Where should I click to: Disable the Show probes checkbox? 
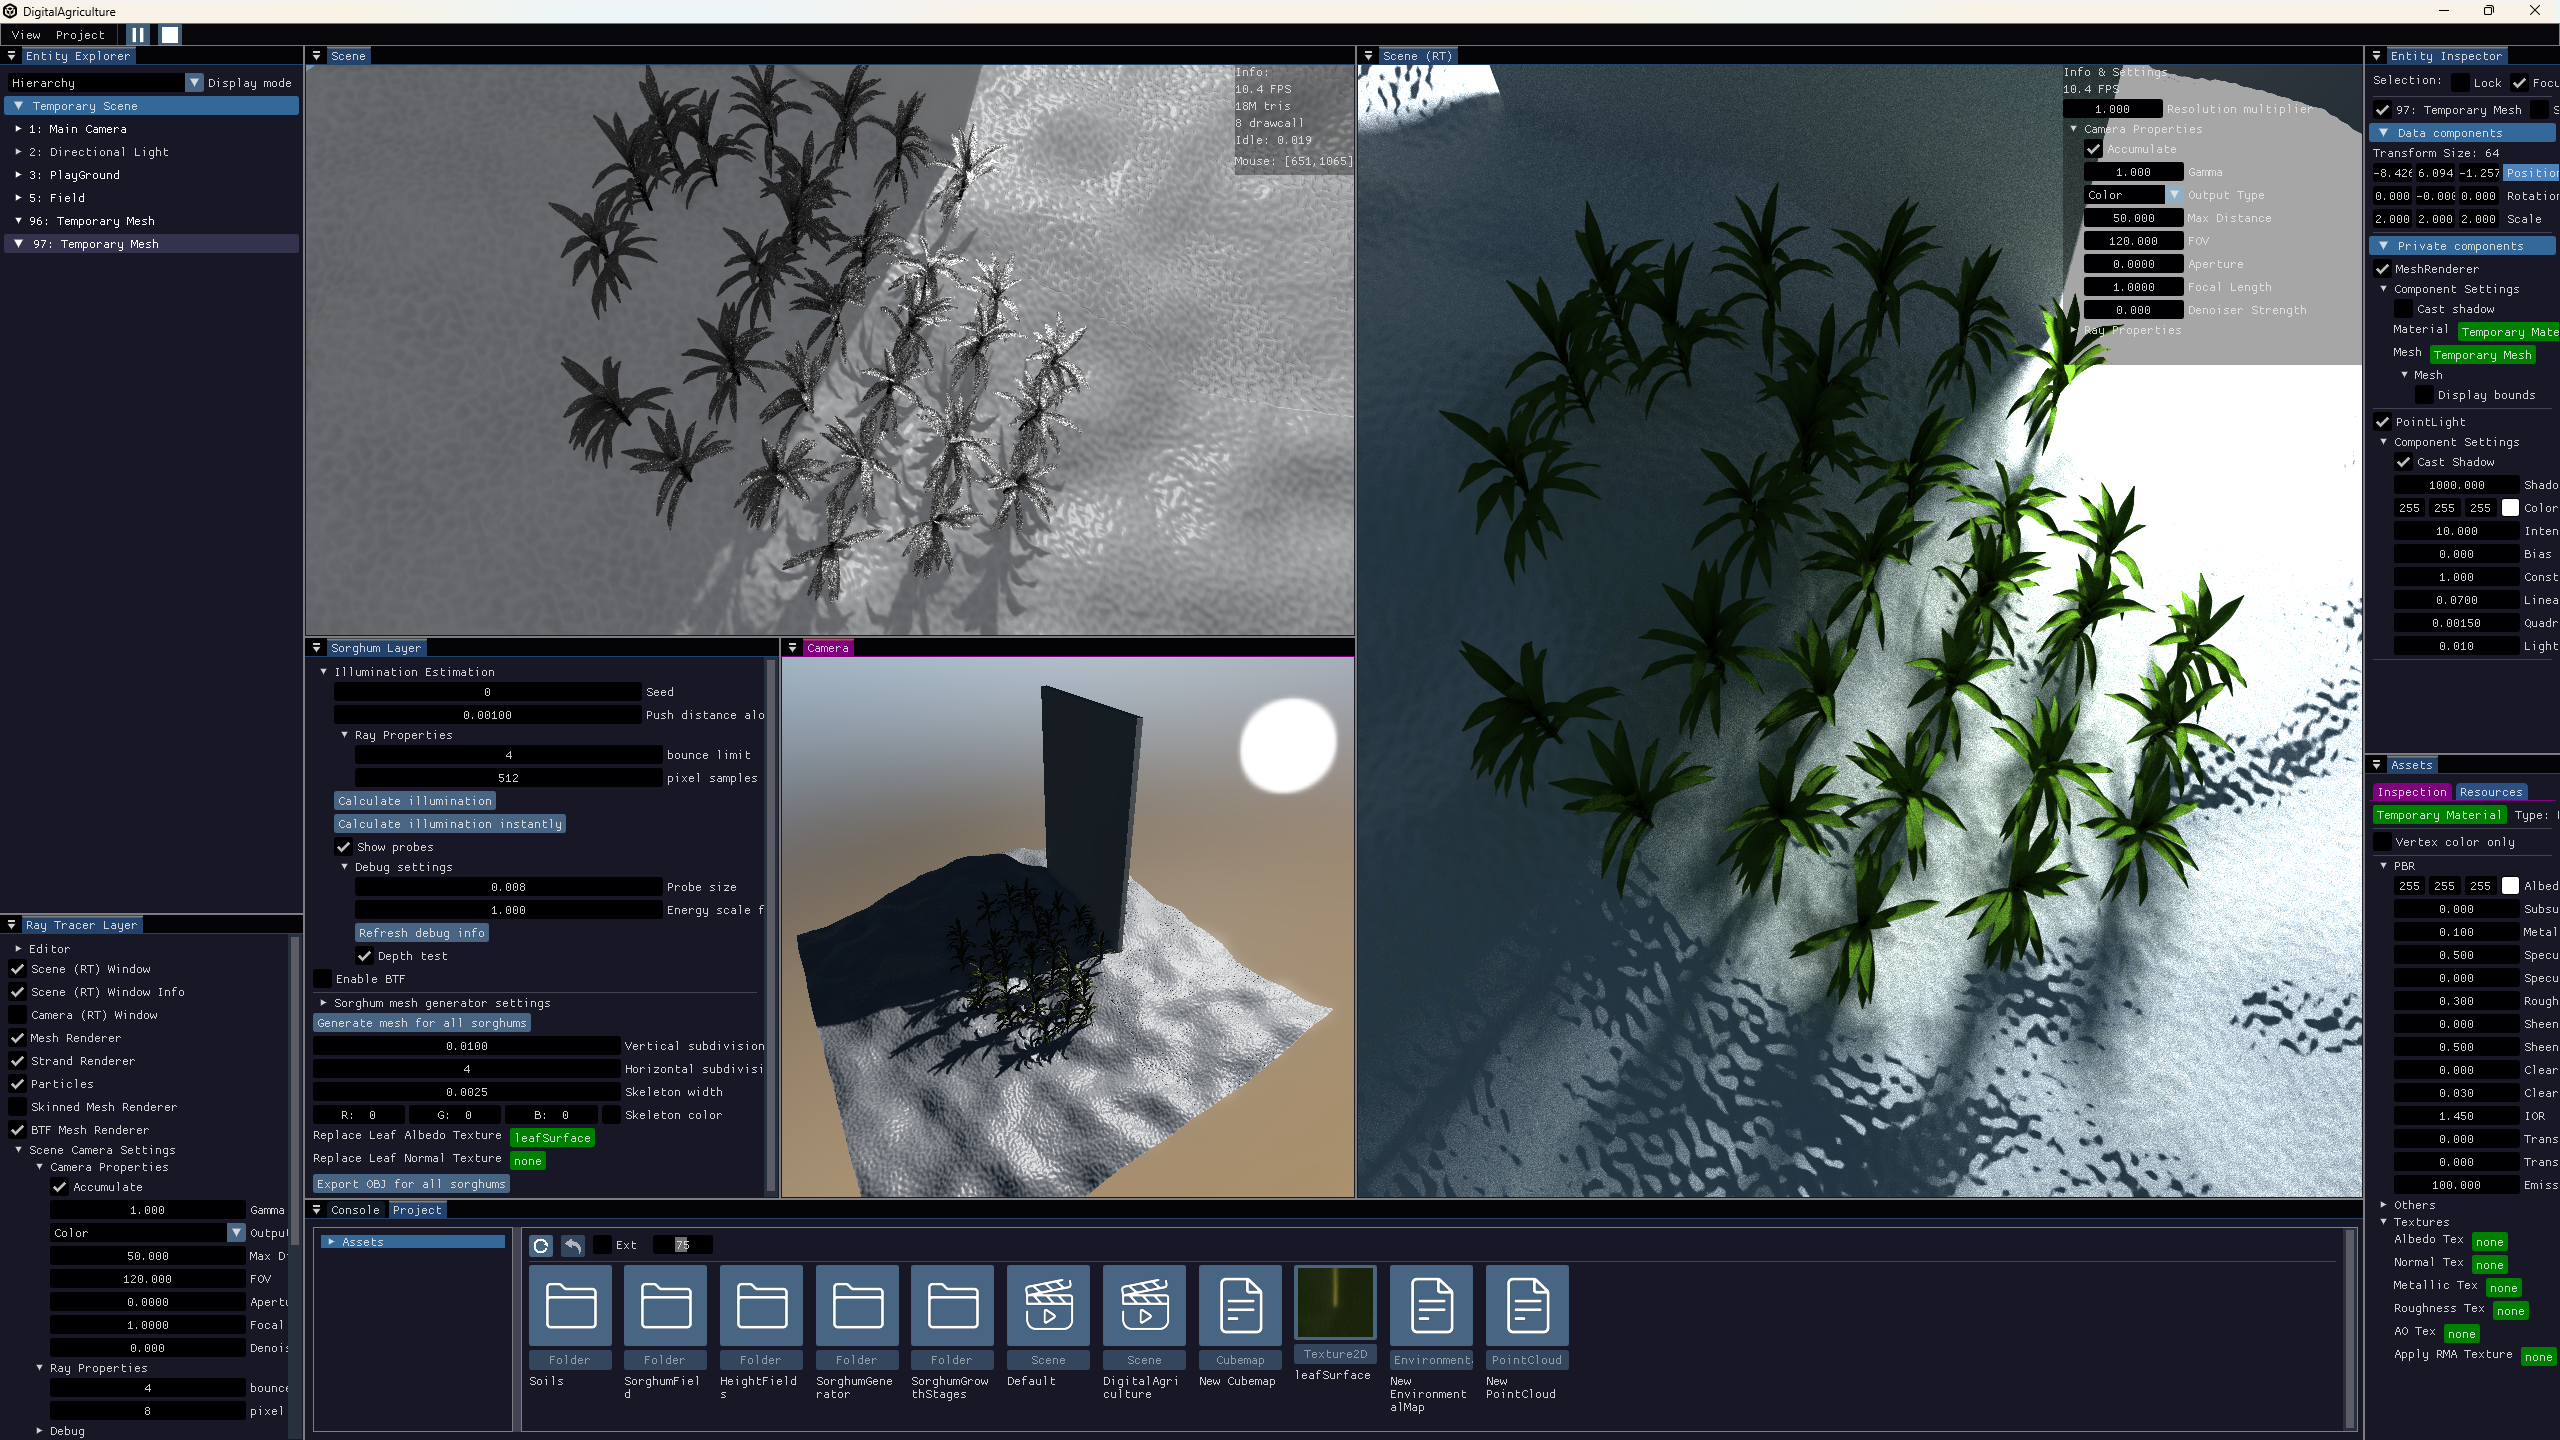[x=344, y=847]
